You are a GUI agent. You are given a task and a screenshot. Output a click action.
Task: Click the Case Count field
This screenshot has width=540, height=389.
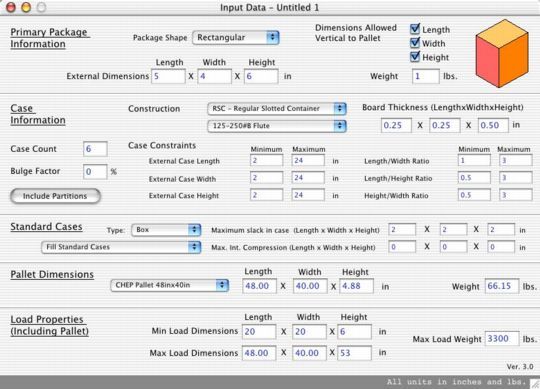[95, 149]
